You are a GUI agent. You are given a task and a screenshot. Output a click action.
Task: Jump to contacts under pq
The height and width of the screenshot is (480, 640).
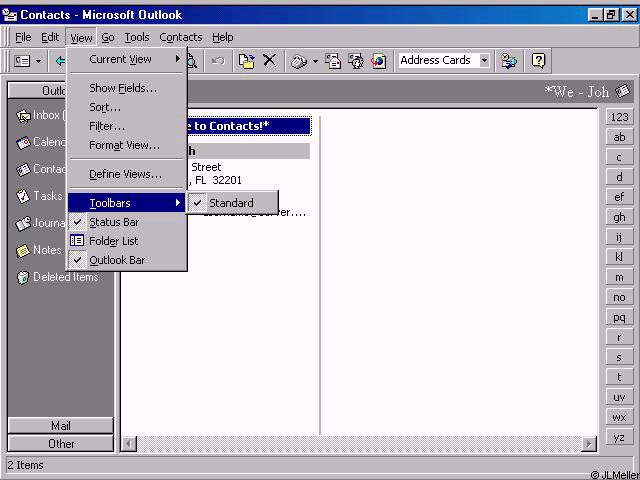tap(619, 317)
